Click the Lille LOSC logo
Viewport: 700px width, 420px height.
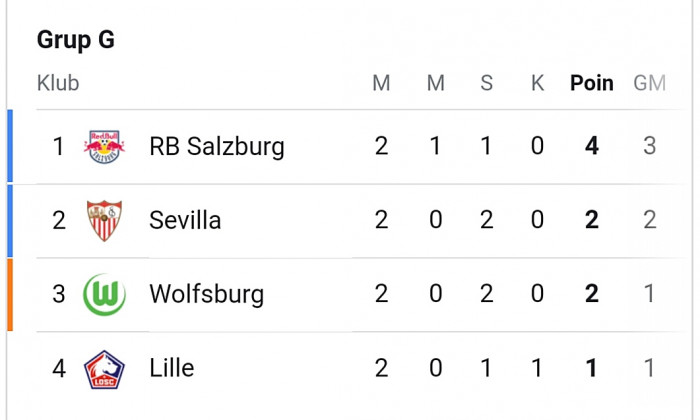tap(104, 369)
